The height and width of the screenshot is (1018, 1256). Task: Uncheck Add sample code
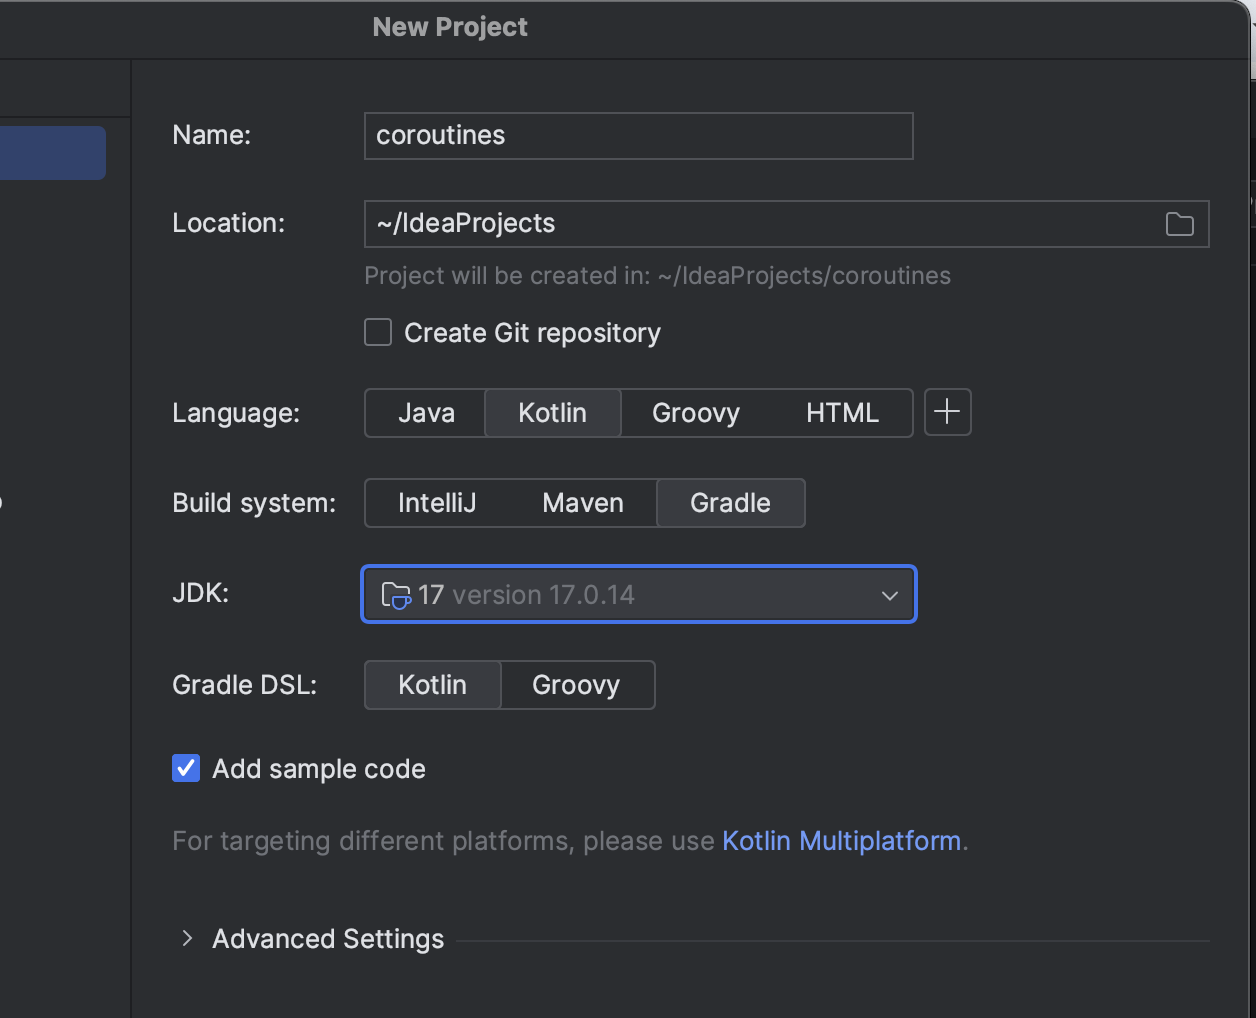[x=186, y=768]
